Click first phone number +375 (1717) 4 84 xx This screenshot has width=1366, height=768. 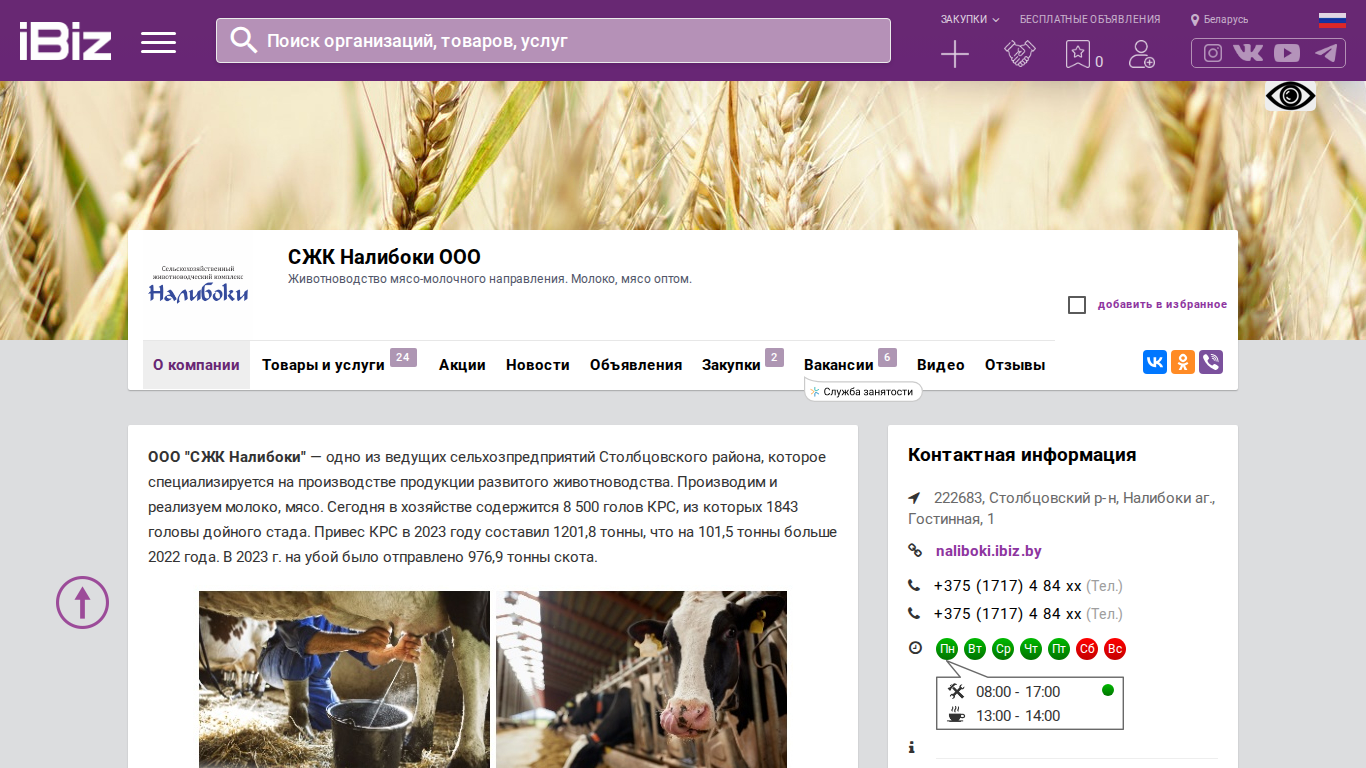[x=1008, y=586]
